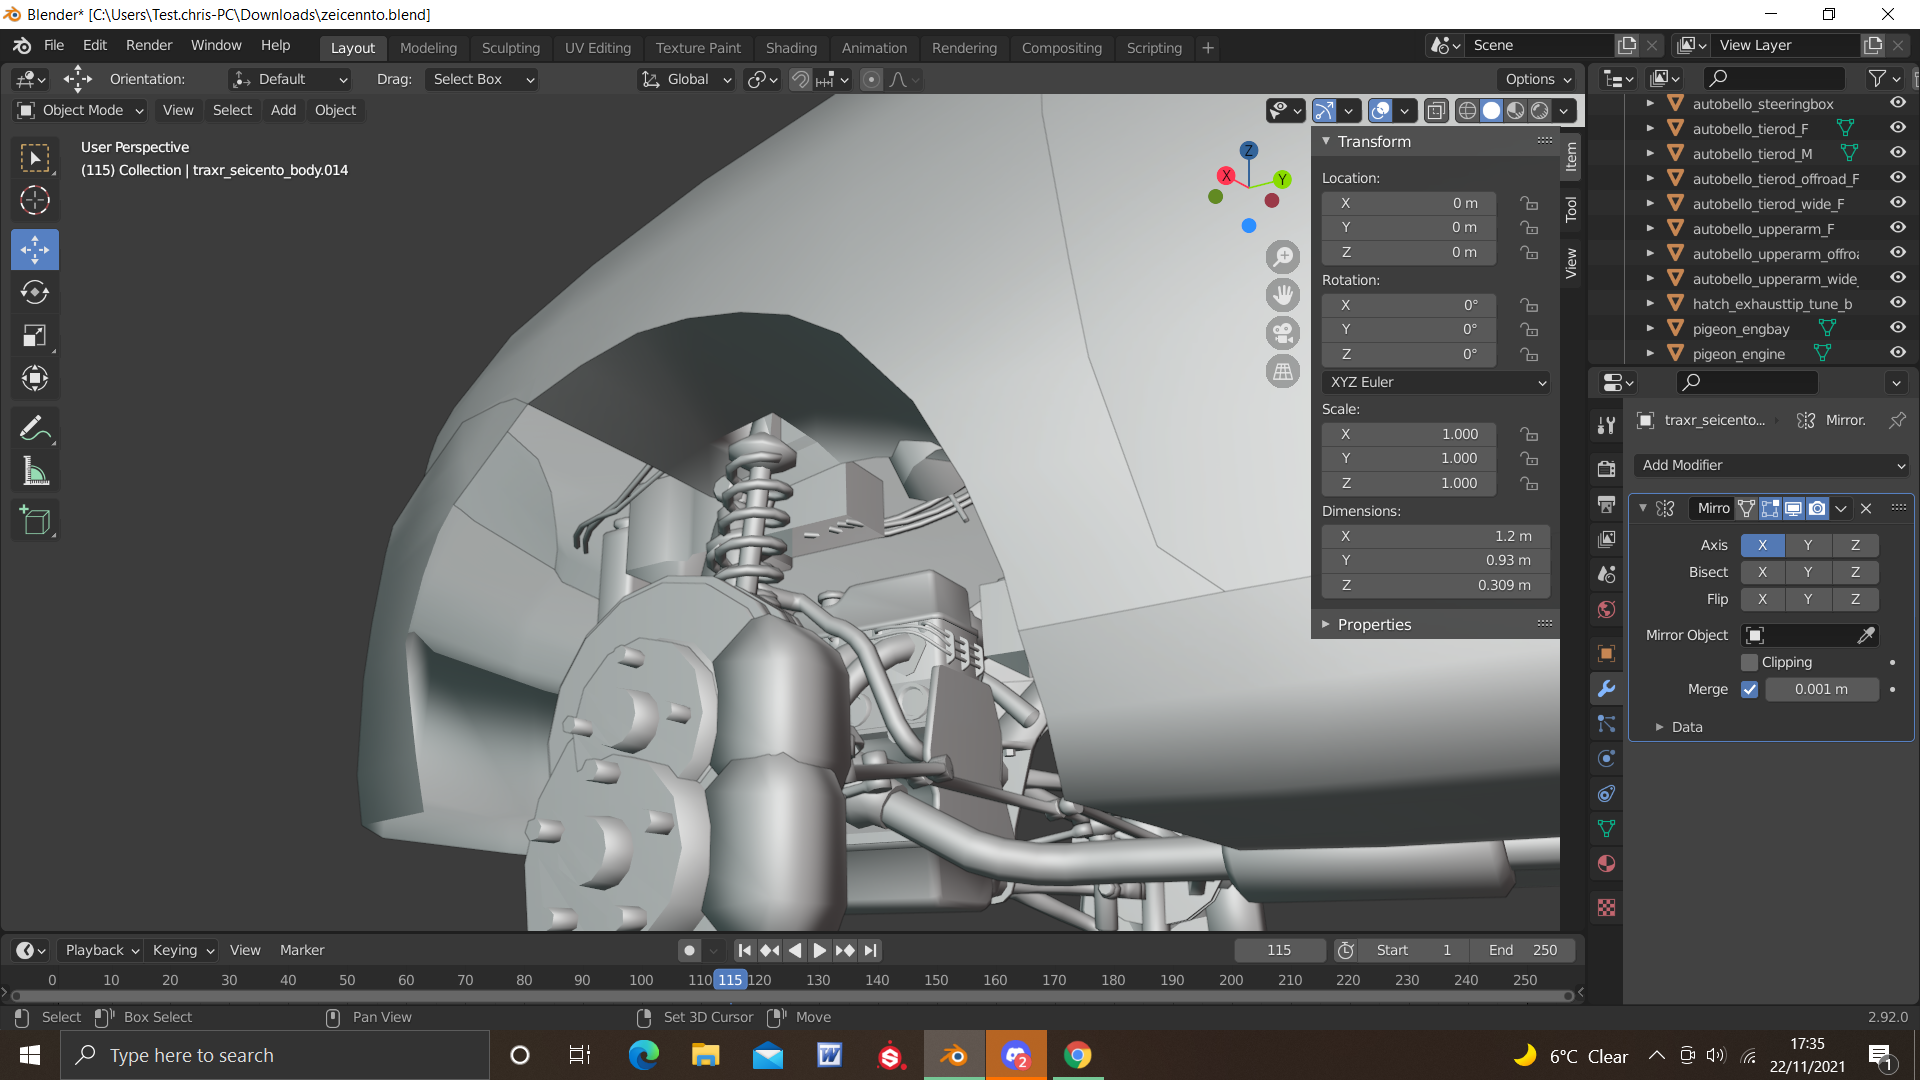Click the Bisect Z button
Screen dimensions: 1920x1080
[x=1855, y=572]
